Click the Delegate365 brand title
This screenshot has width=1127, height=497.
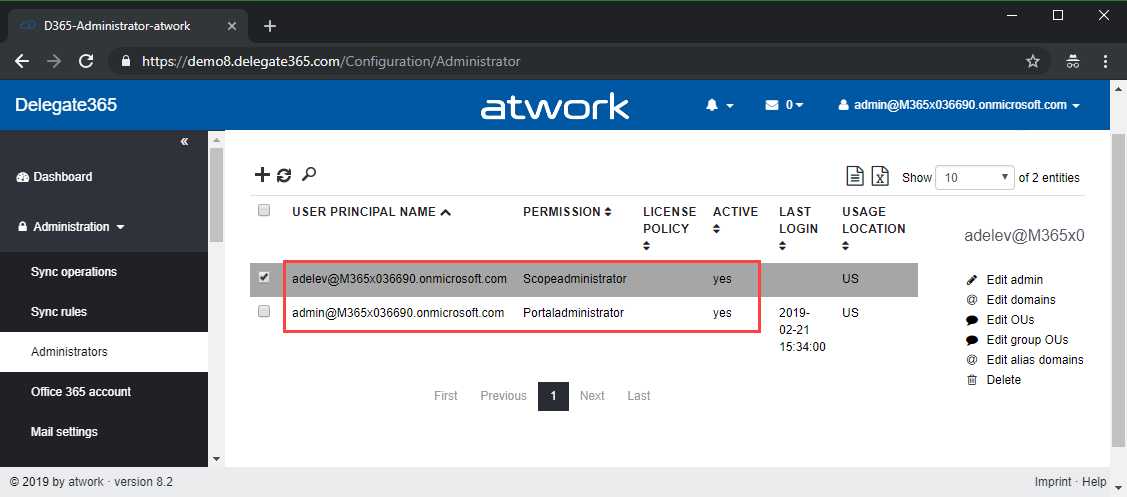coord(65,105)
